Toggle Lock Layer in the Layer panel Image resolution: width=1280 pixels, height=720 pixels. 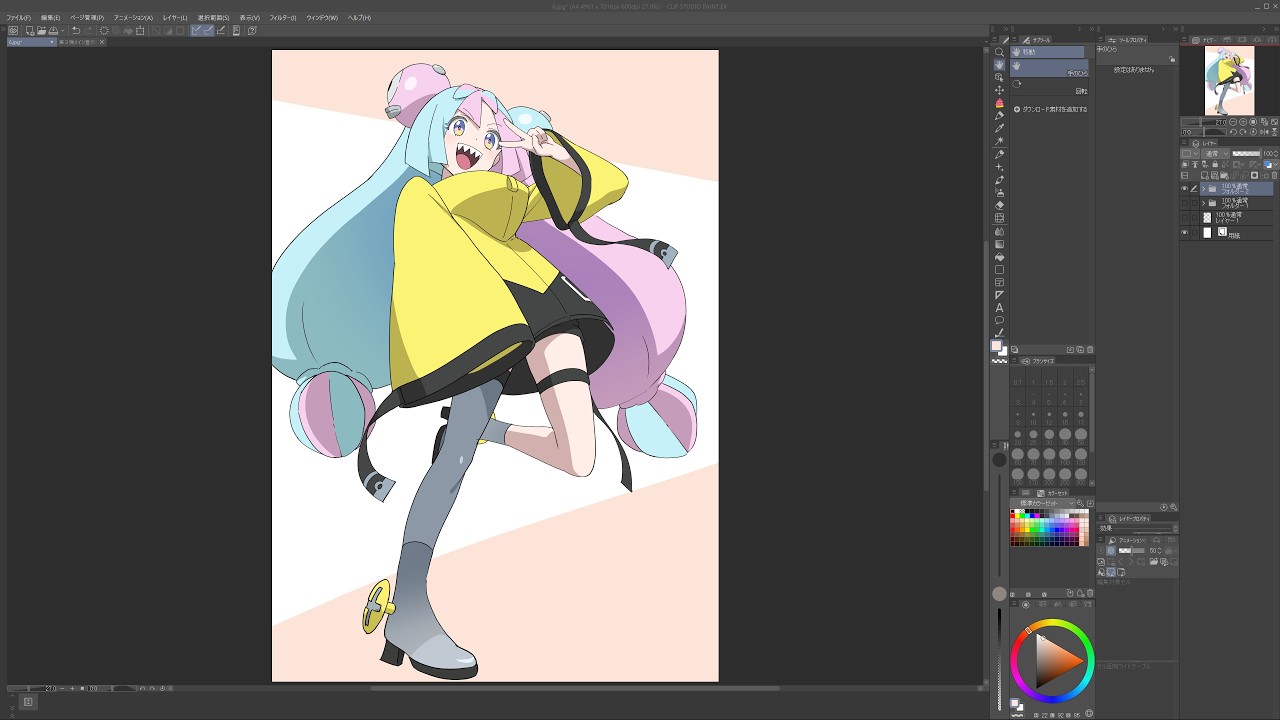(x=1215, y=164)
